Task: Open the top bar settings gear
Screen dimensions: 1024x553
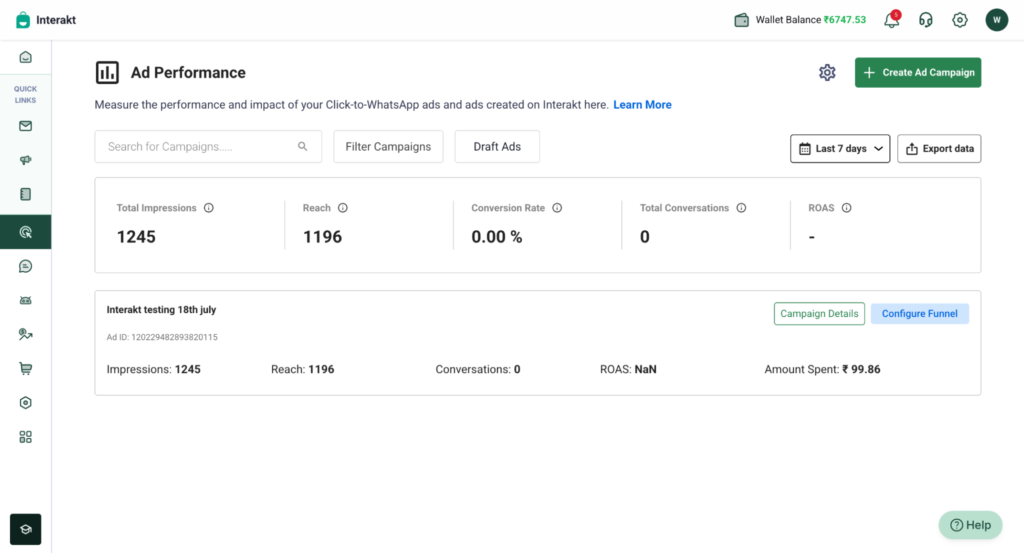Action: (x=959, y=20)
